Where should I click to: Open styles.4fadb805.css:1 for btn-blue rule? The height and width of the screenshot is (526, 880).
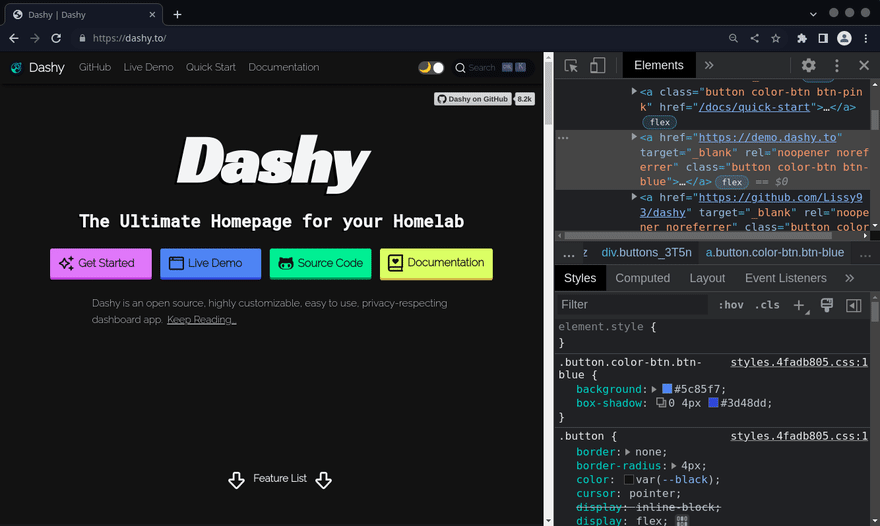pyautogui.click(x=799, y=362)
